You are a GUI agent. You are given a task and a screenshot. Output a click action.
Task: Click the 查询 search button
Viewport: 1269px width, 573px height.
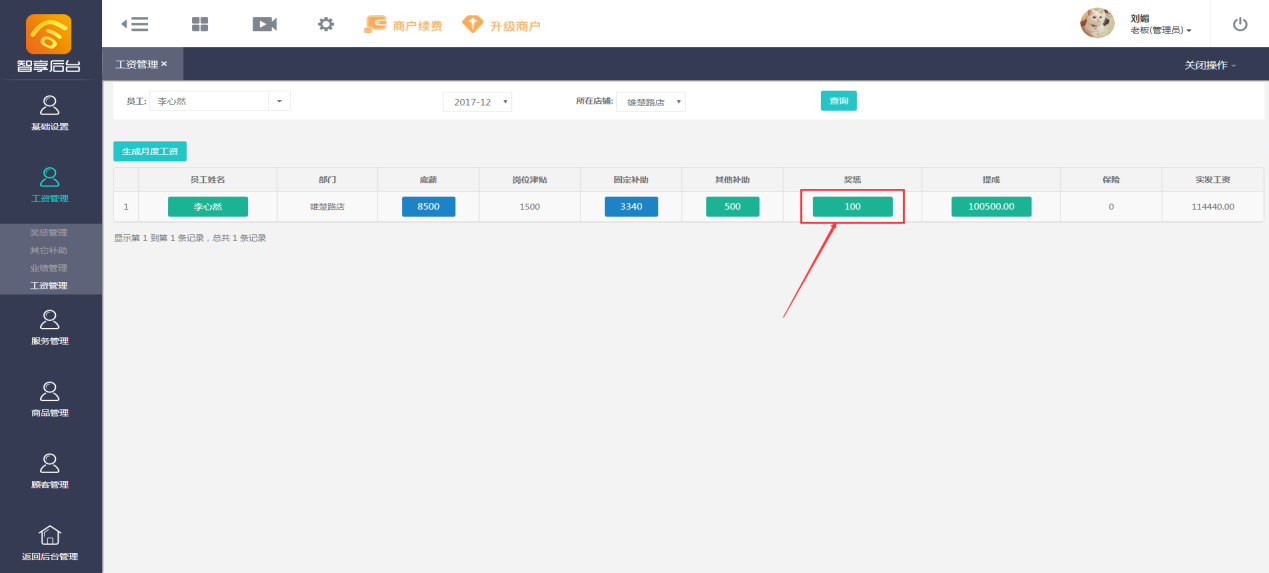839,101
